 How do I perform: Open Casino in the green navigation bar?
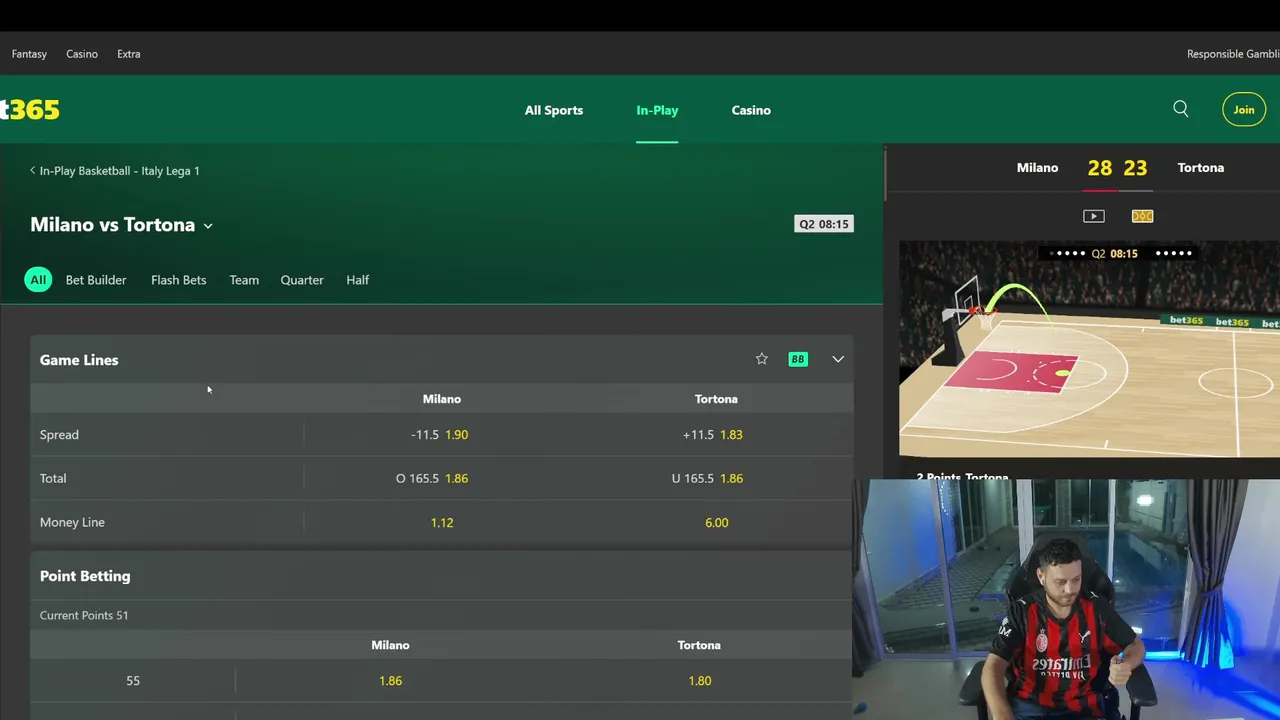(751, 110)
